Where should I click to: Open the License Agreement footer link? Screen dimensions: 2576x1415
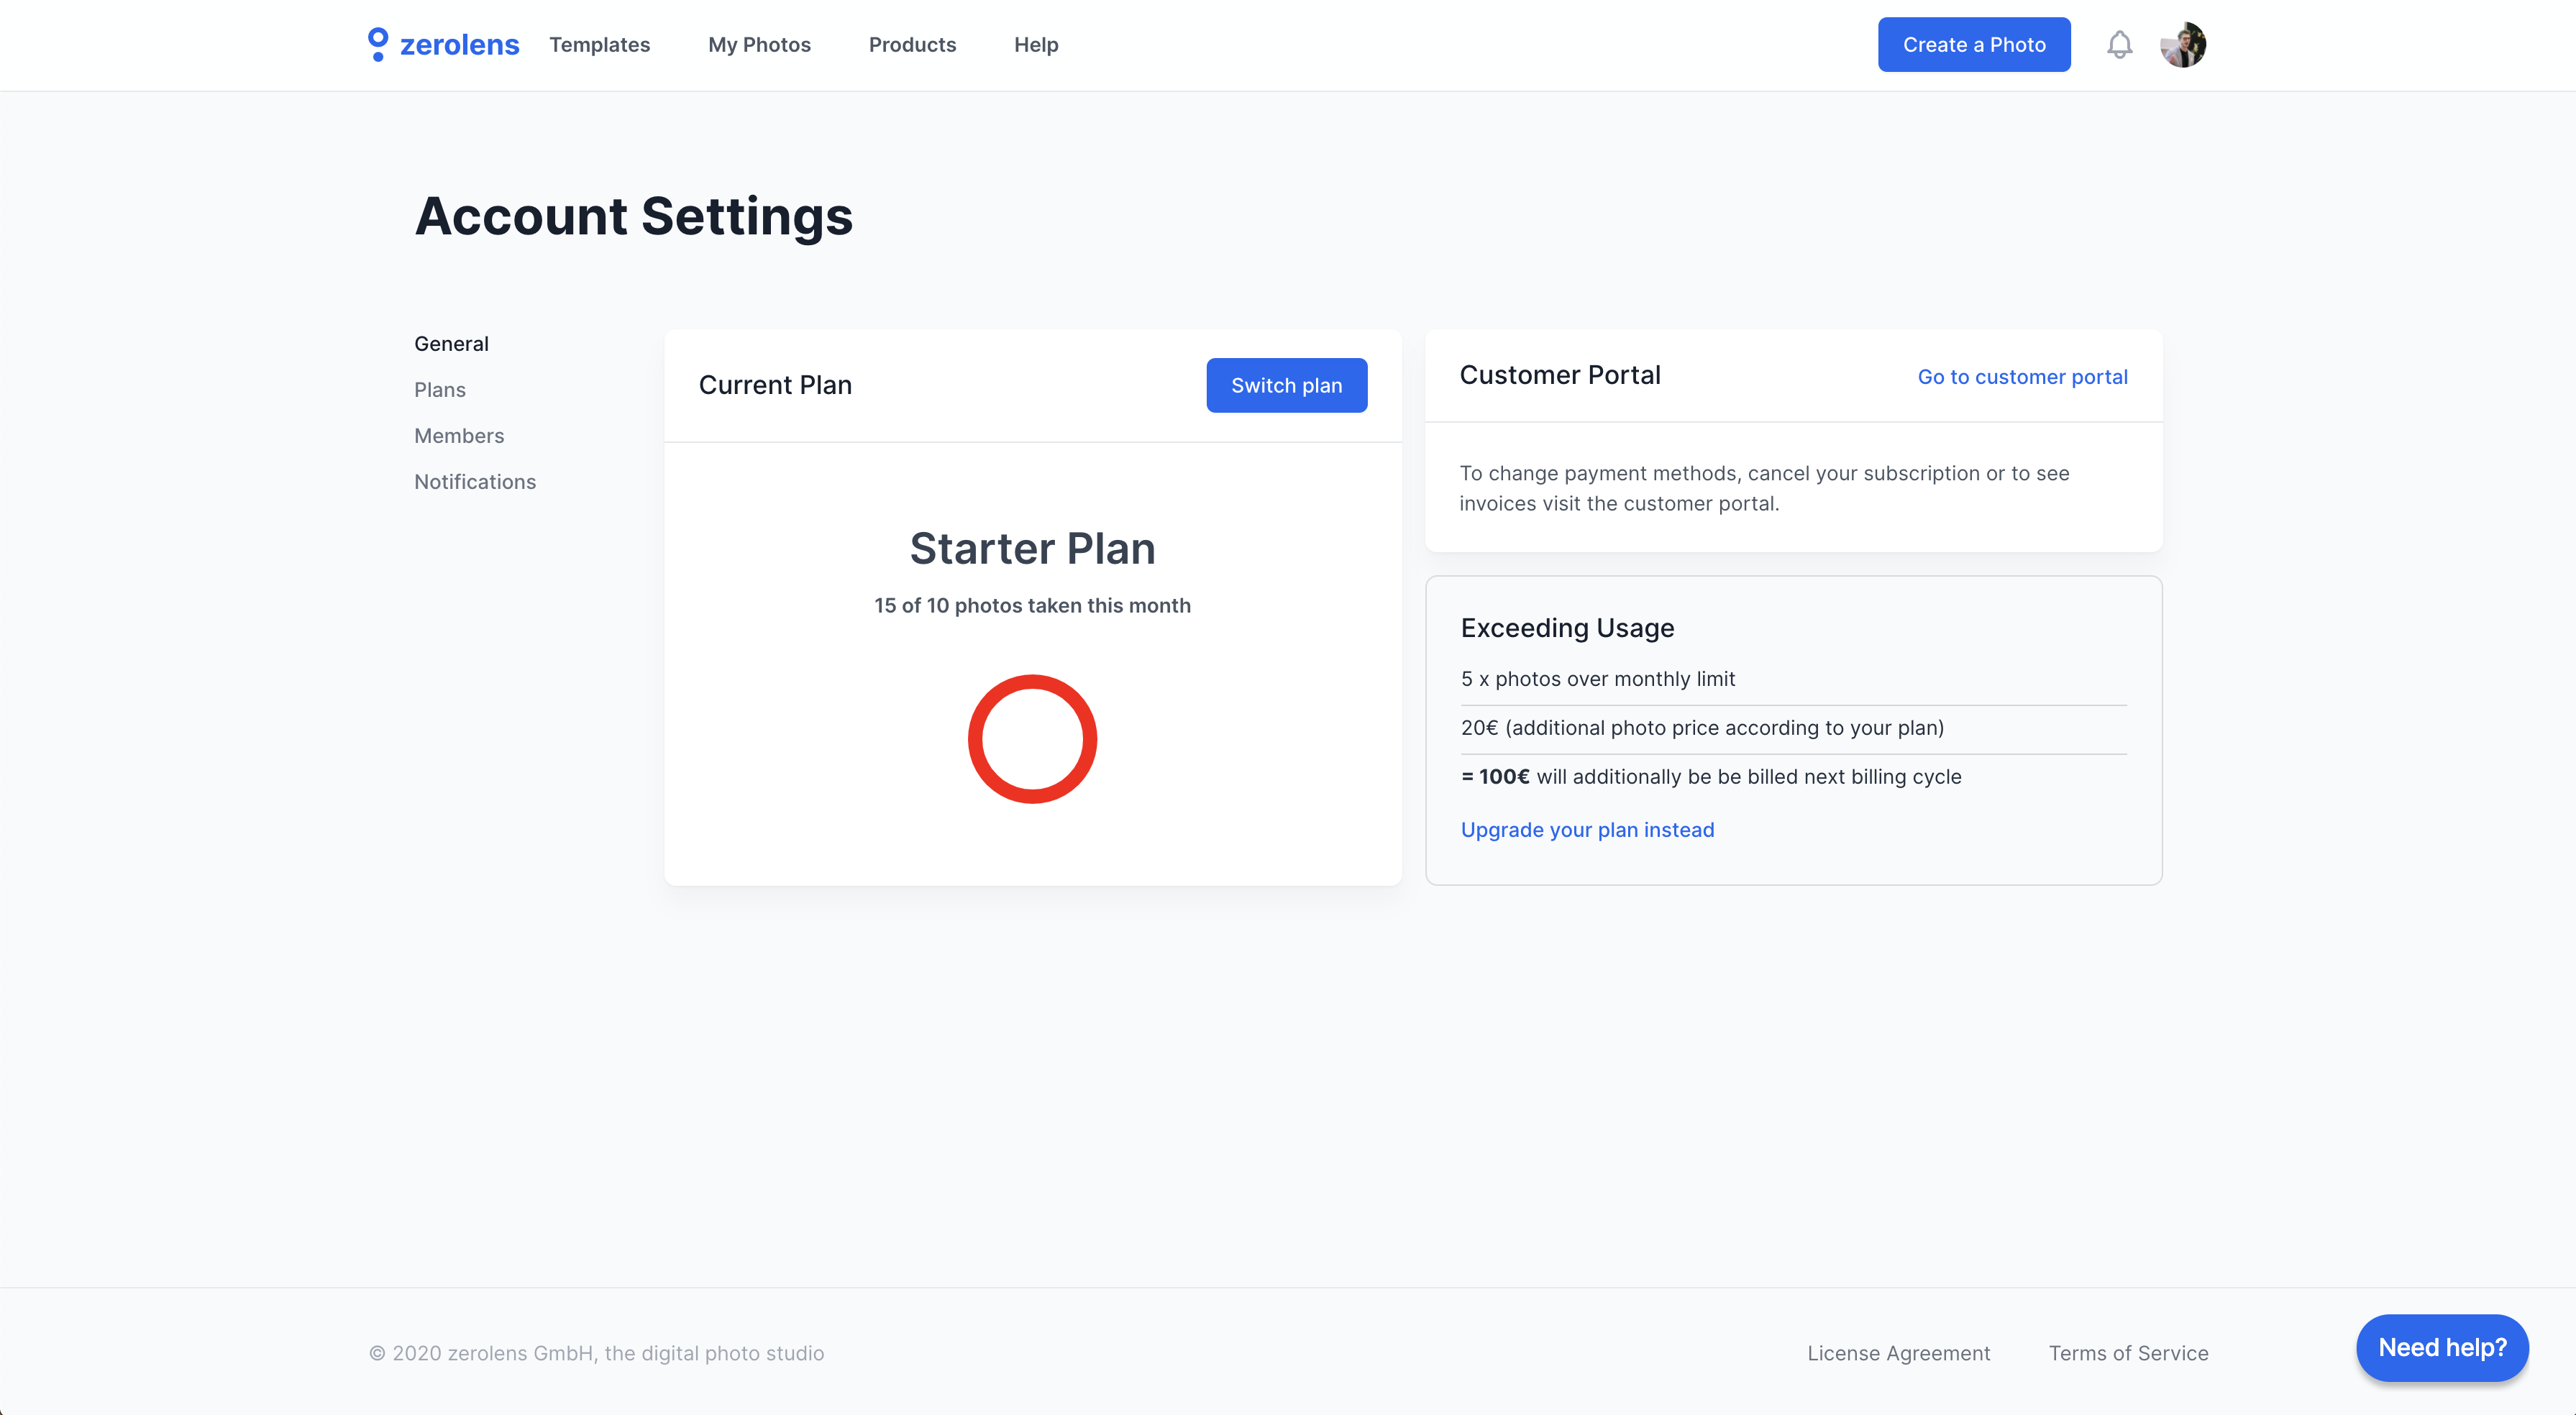[1898, 1353]
